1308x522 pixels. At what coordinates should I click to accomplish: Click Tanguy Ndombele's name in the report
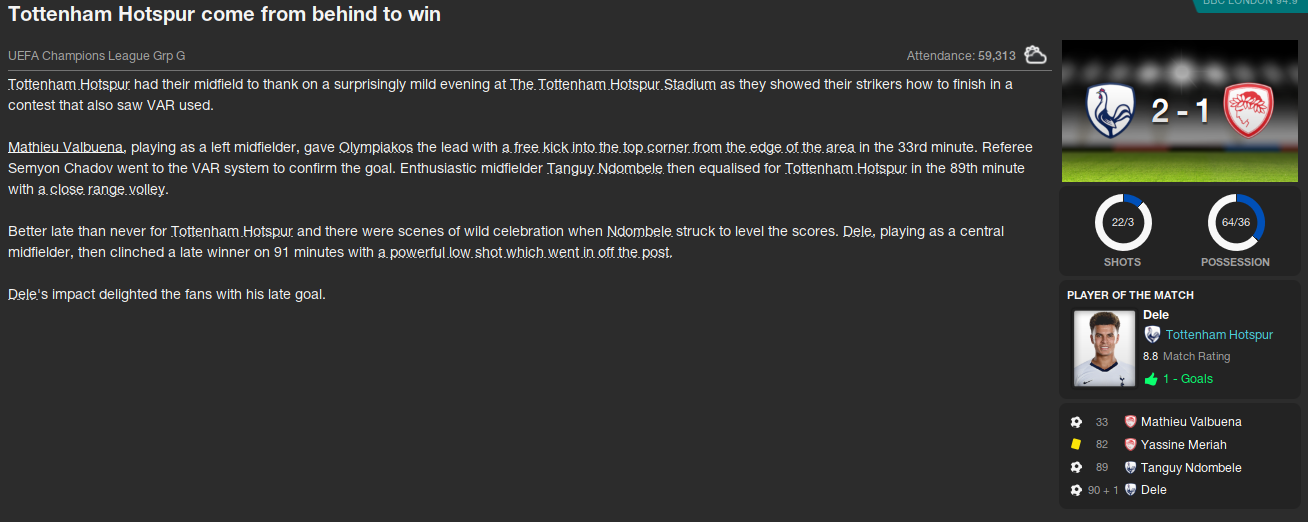point(607,168)
